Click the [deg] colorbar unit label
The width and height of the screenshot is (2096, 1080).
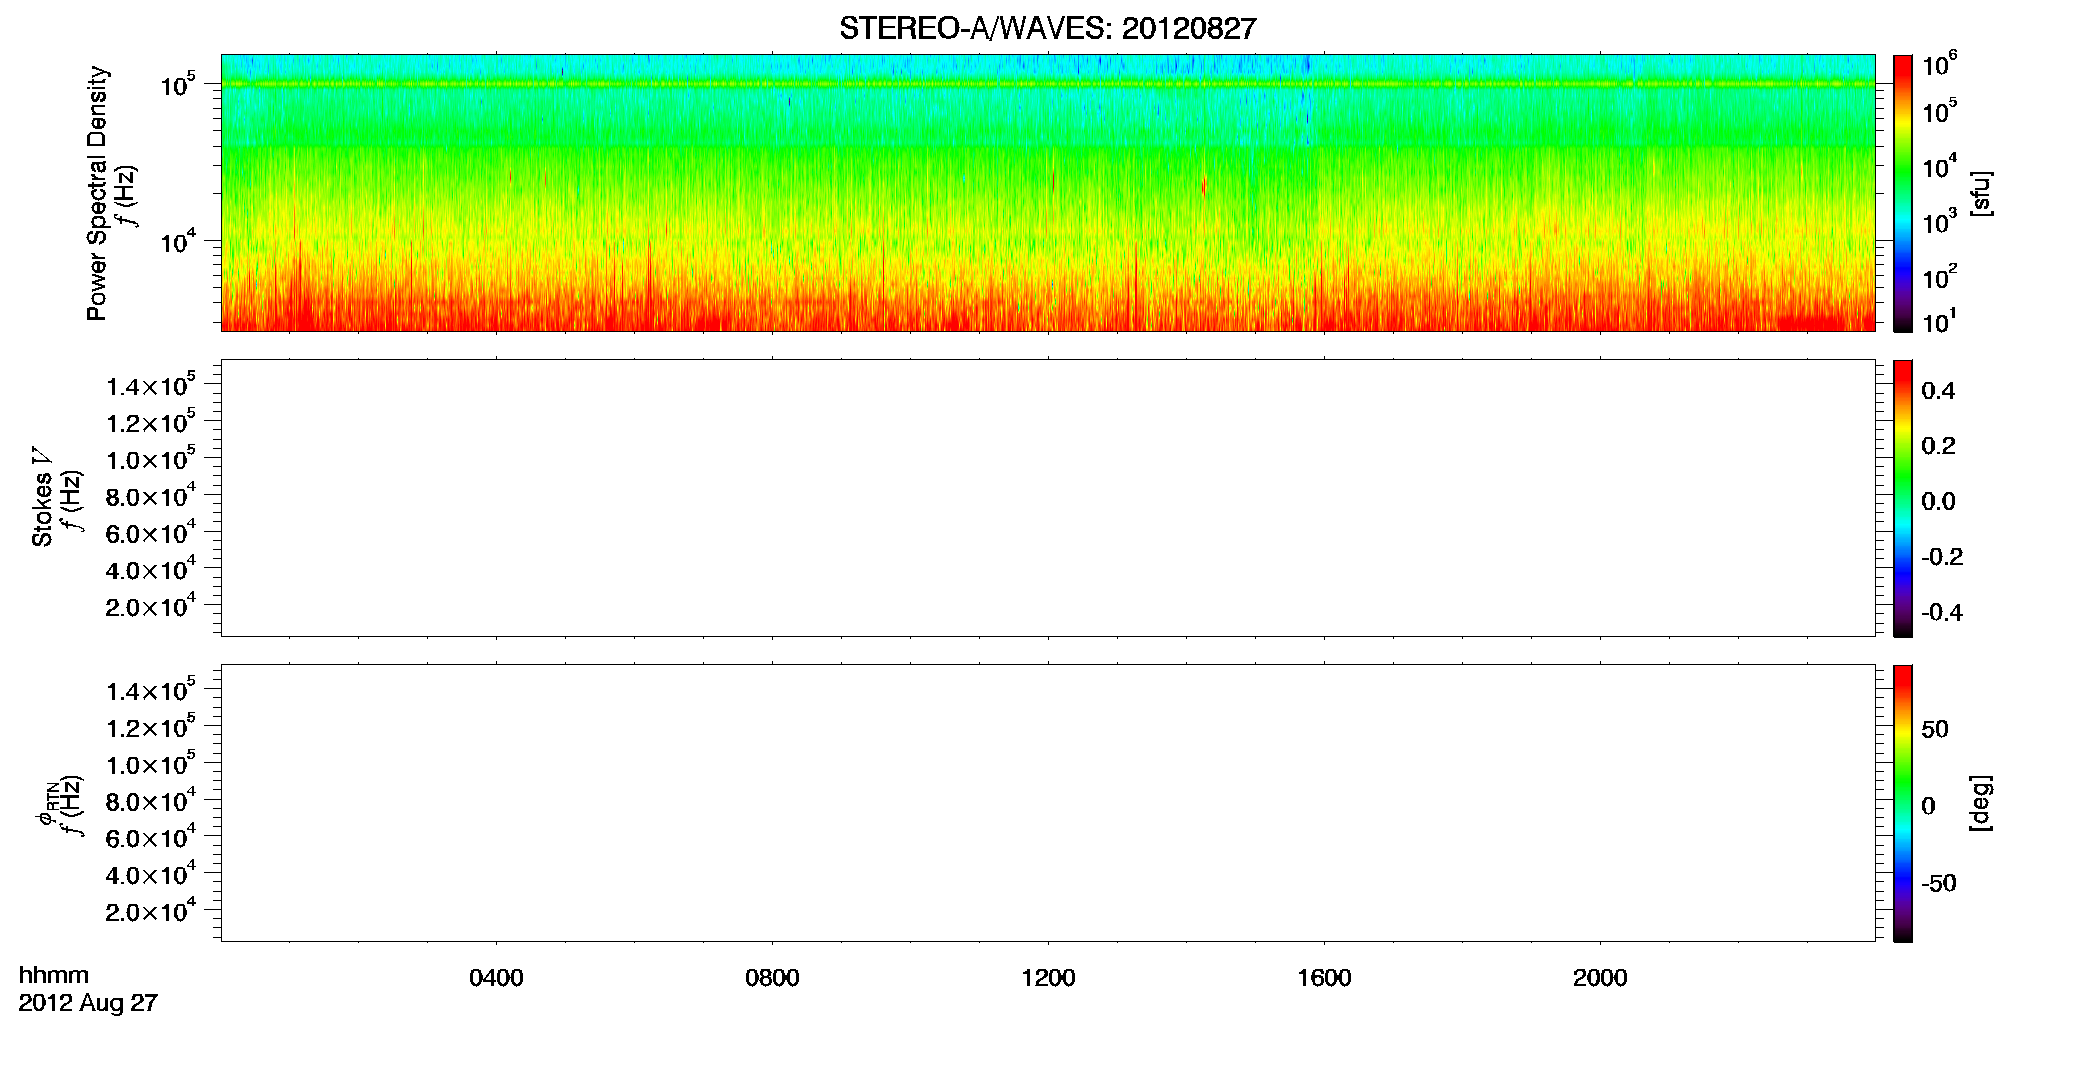tap(1981, 803)
